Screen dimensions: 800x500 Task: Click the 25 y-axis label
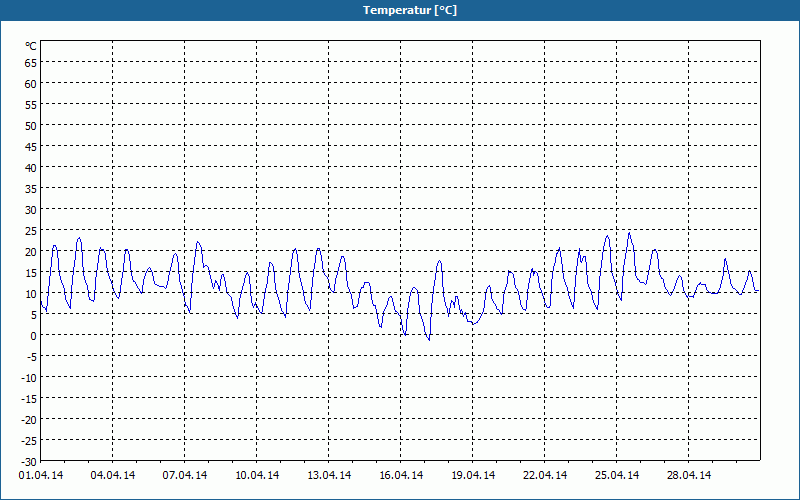point(31,231)
